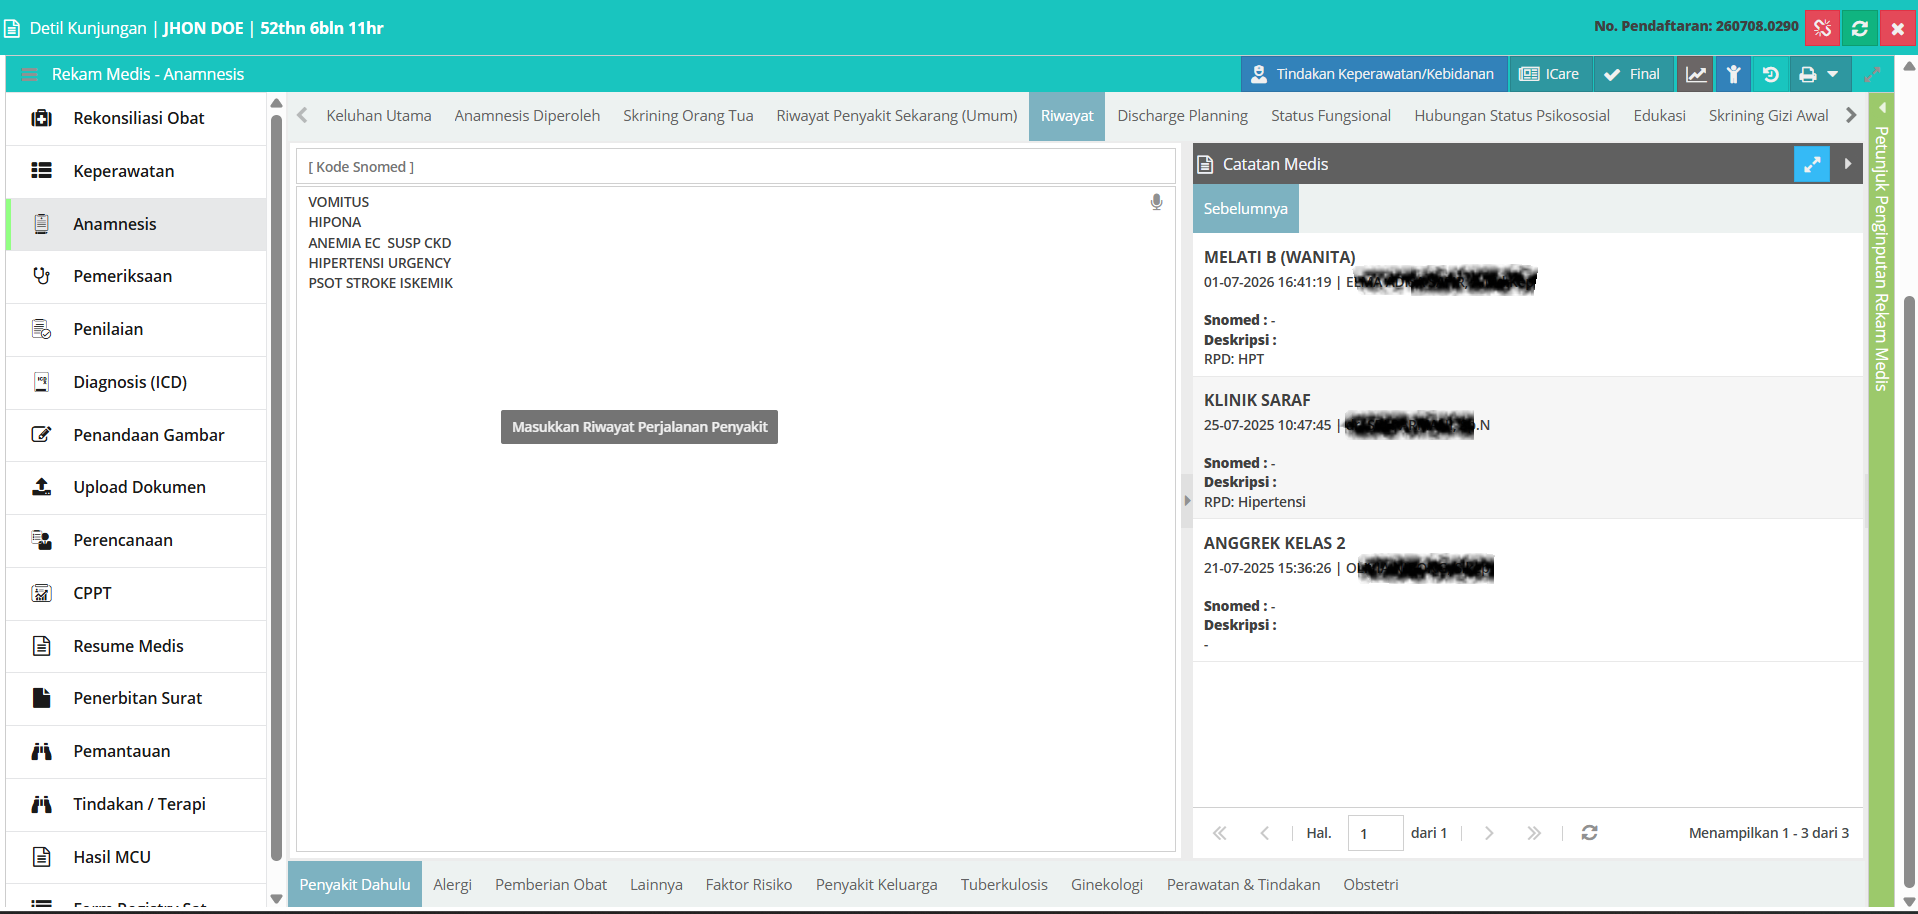The height and width of the screenshot is (914, 1918).
Task: Collapse the Catatan Medis panel arrow
Action: pos(1847,164)
